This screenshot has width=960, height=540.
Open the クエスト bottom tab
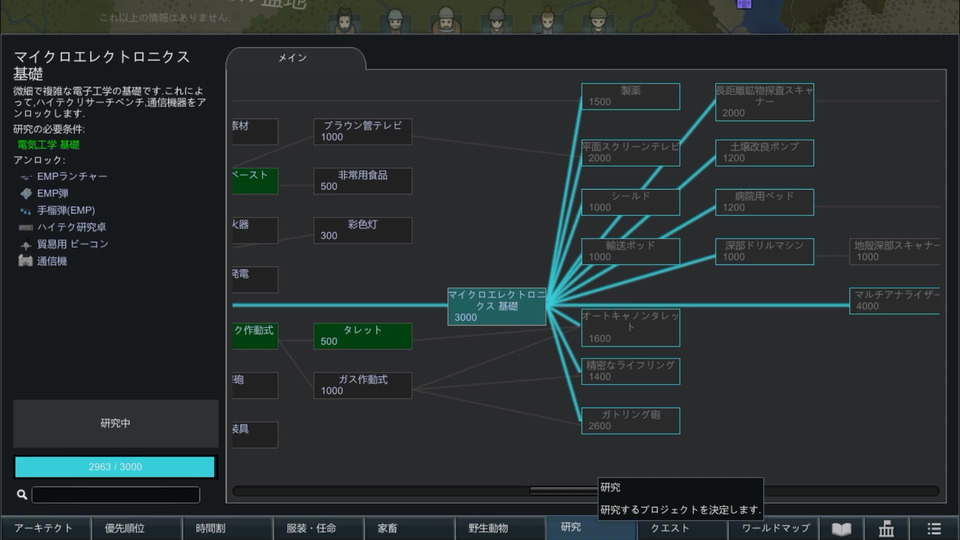[670, 528]
